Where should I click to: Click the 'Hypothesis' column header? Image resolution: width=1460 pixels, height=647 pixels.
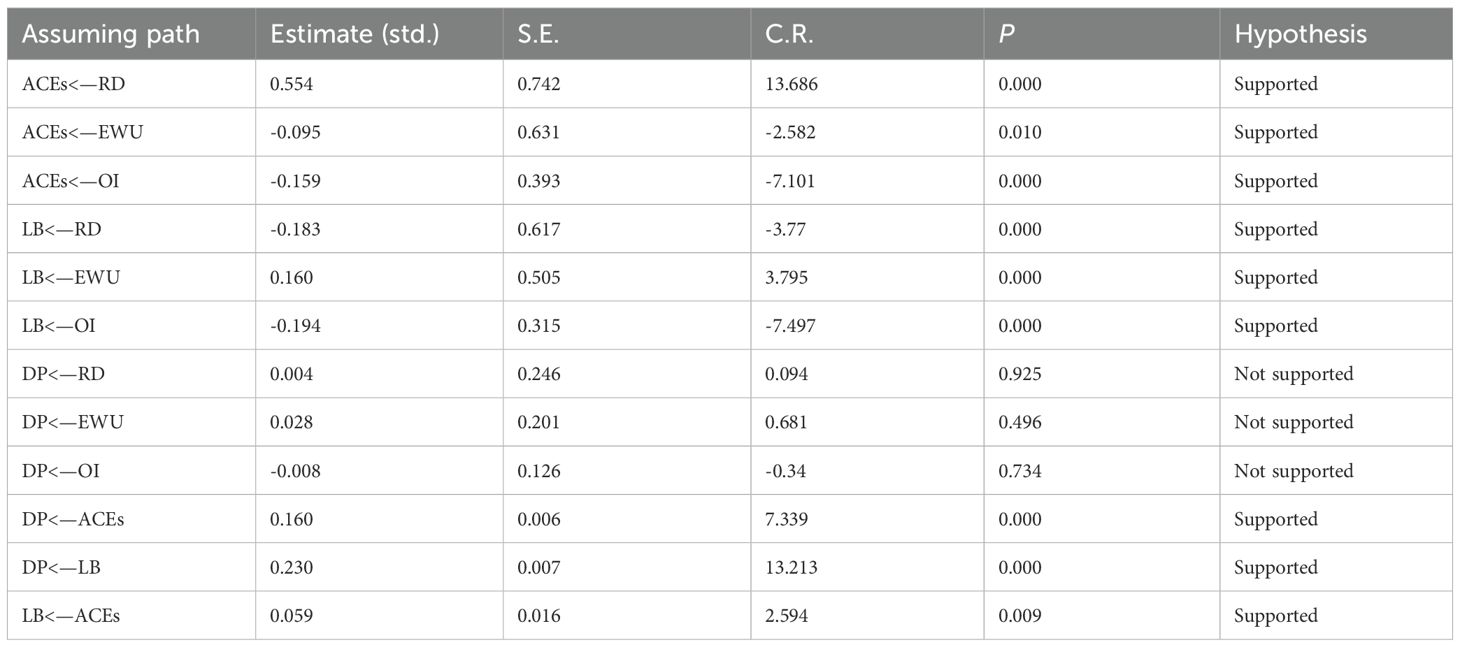[1300, 35]
